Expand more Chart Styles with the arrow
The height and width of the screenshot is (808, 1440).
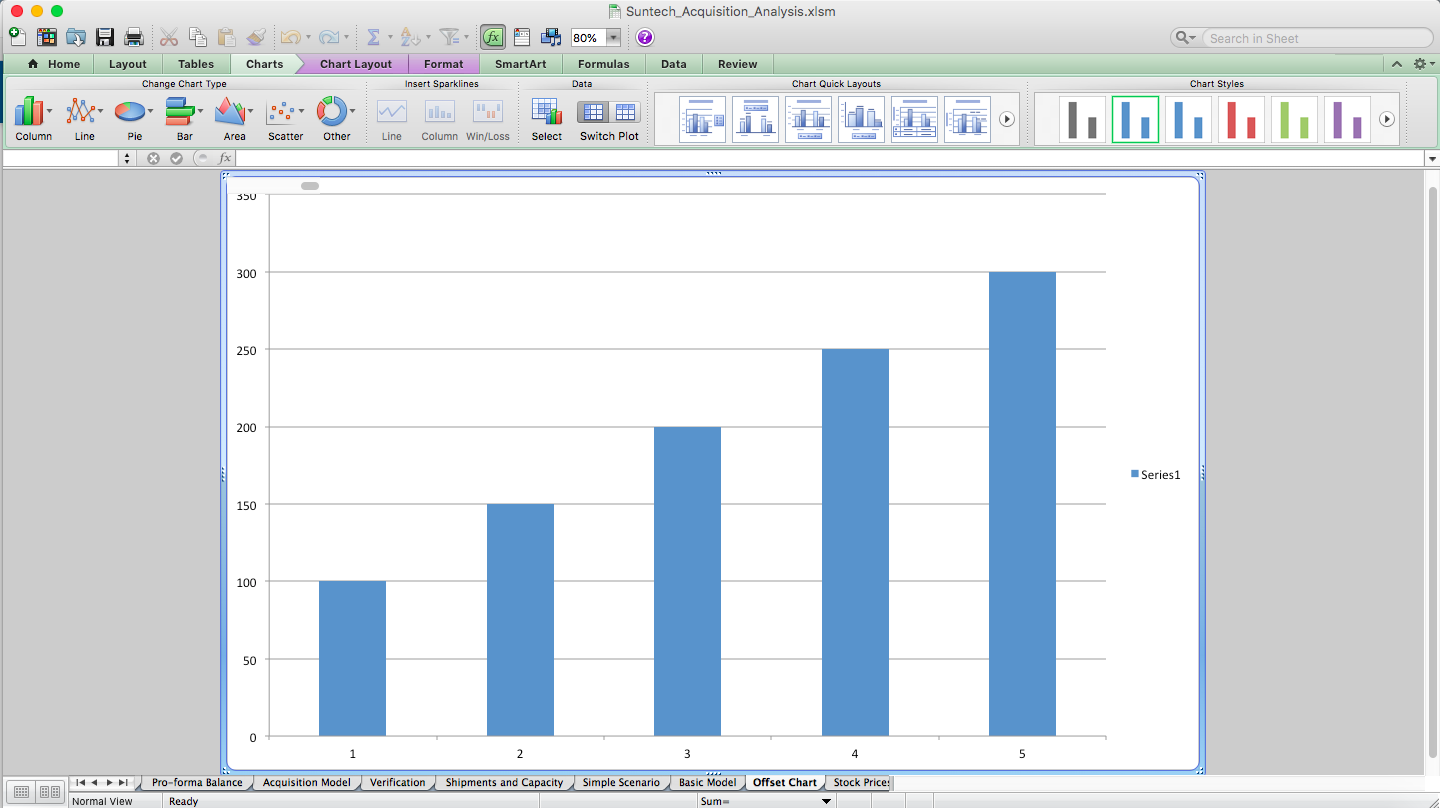(x=1386, y=118)
